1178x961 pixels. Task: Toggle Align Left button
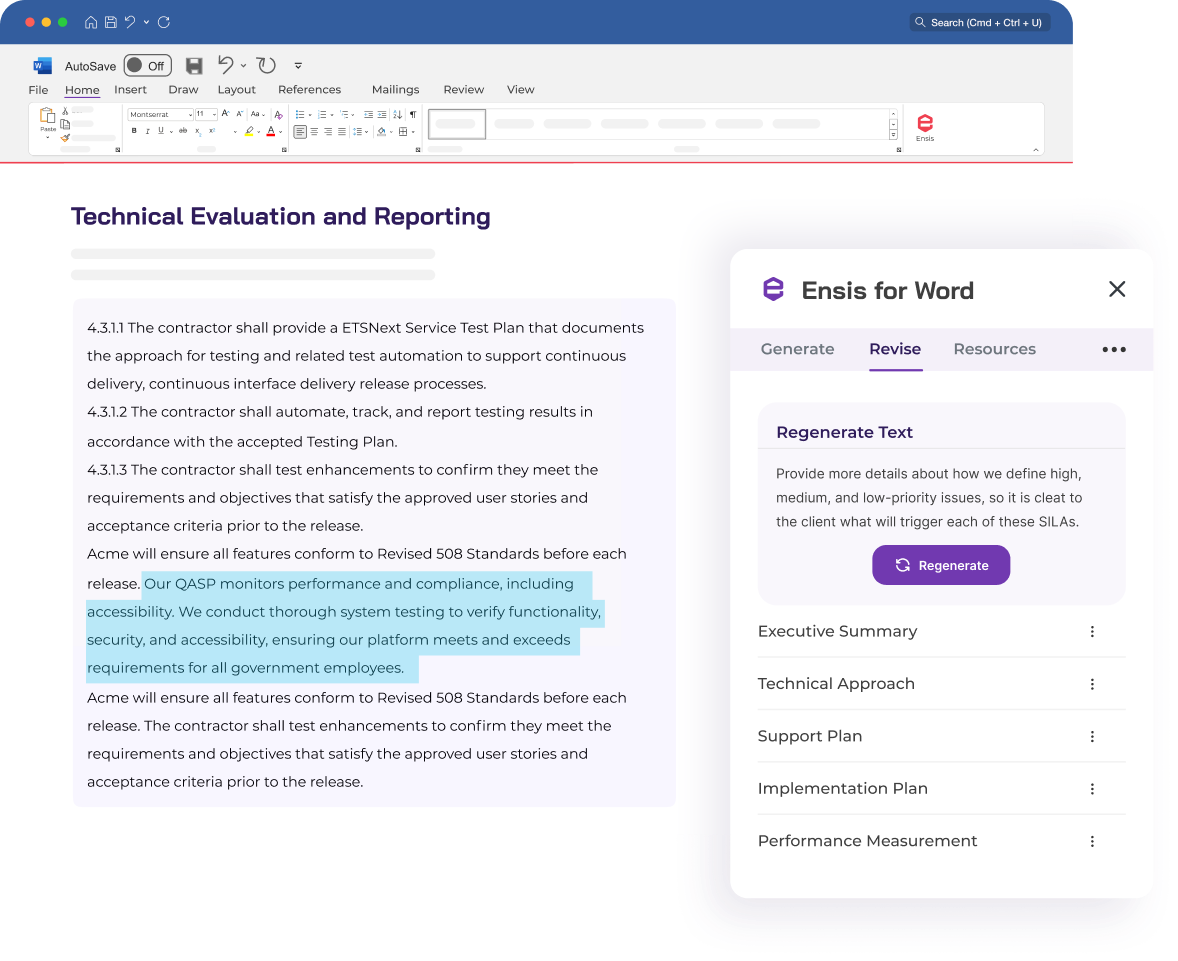coord(300,131)
